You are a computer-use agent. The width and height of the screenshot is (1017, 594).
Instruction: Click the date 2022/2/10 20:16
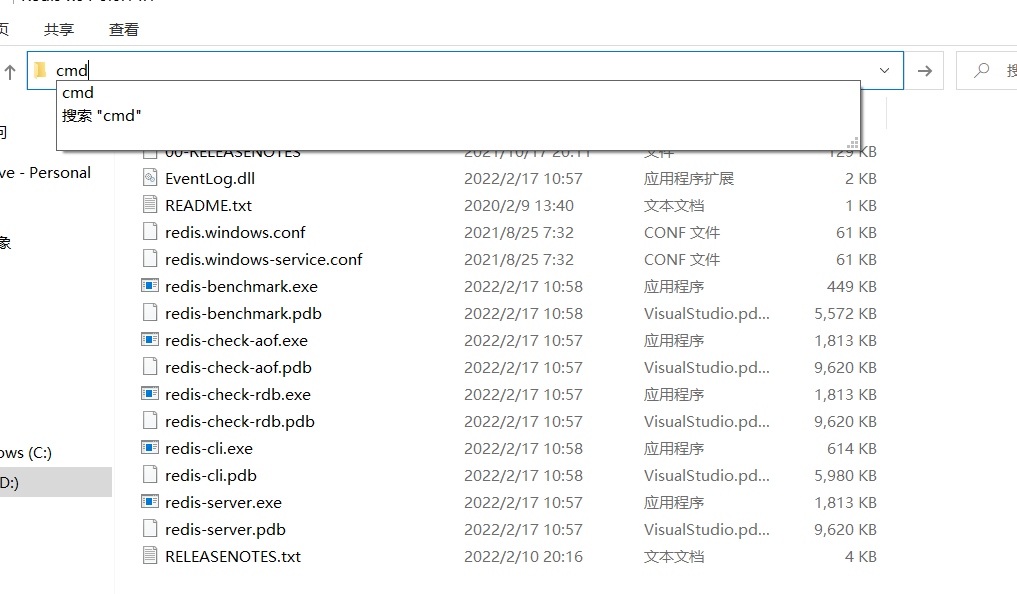click(523, 556)
